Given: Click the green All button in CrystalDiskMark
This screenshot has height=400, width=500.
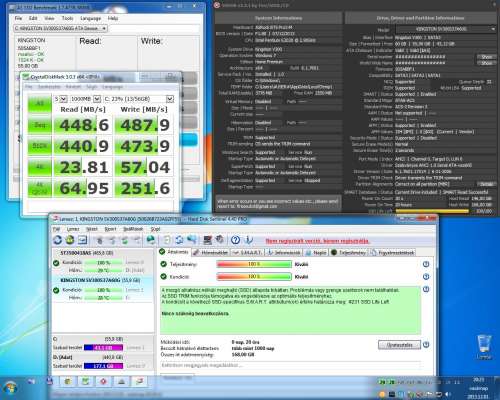Looking at the screenshot, I should pyautogui.click(x=40, y=103).
